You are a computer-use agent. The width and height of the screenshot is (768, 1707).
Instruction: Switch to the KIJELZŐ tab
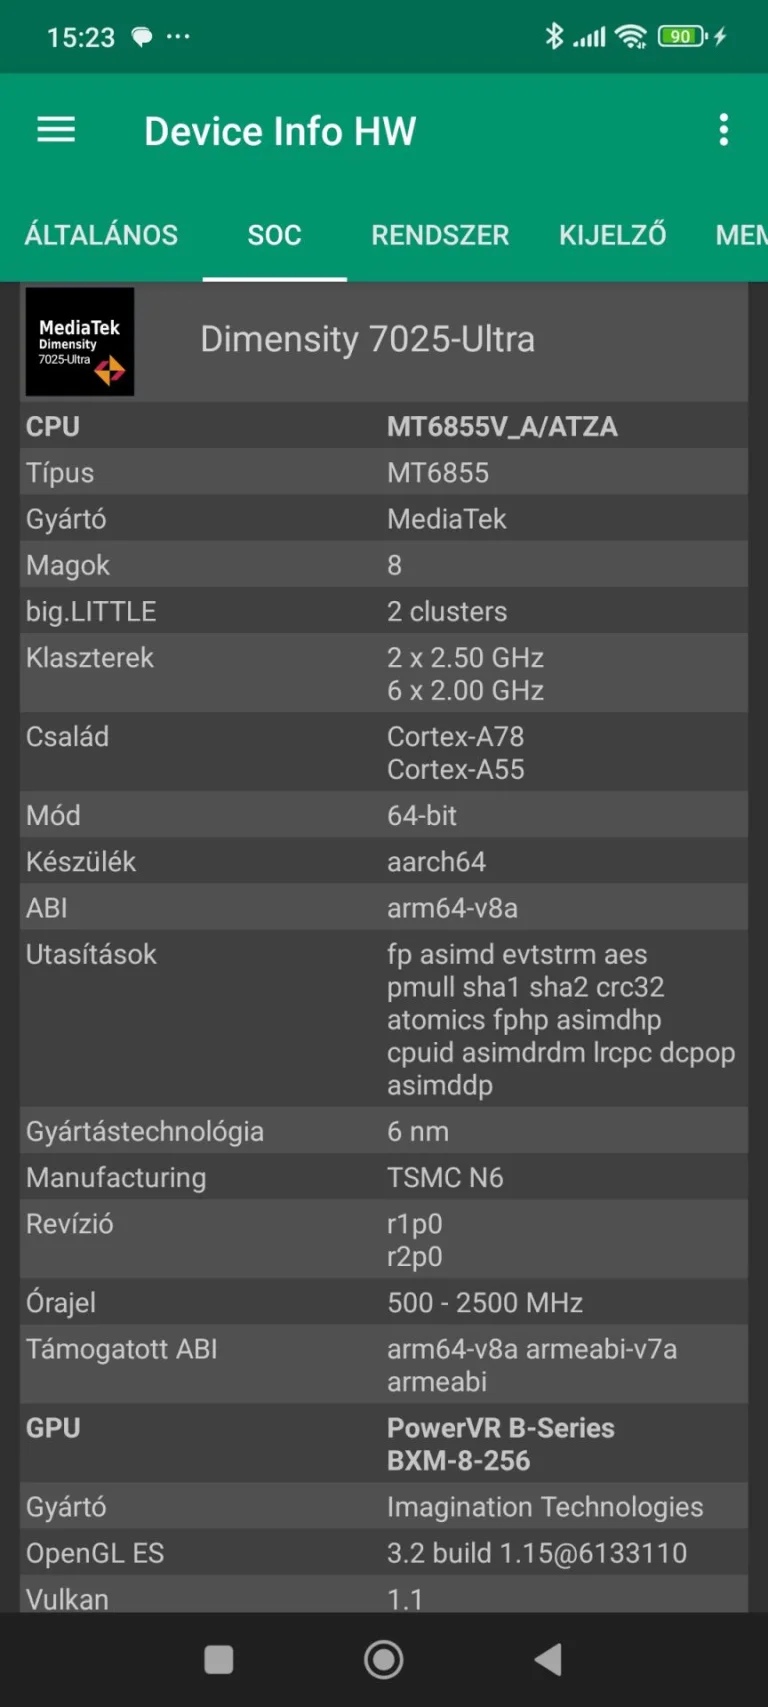coord(612,235)
